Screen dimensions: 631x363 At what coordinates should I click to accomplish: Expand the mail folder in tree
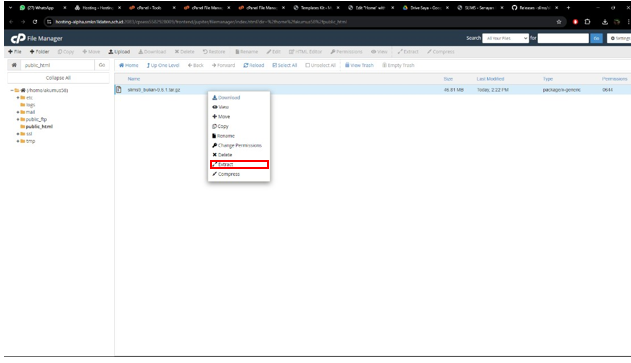[18, 112]
